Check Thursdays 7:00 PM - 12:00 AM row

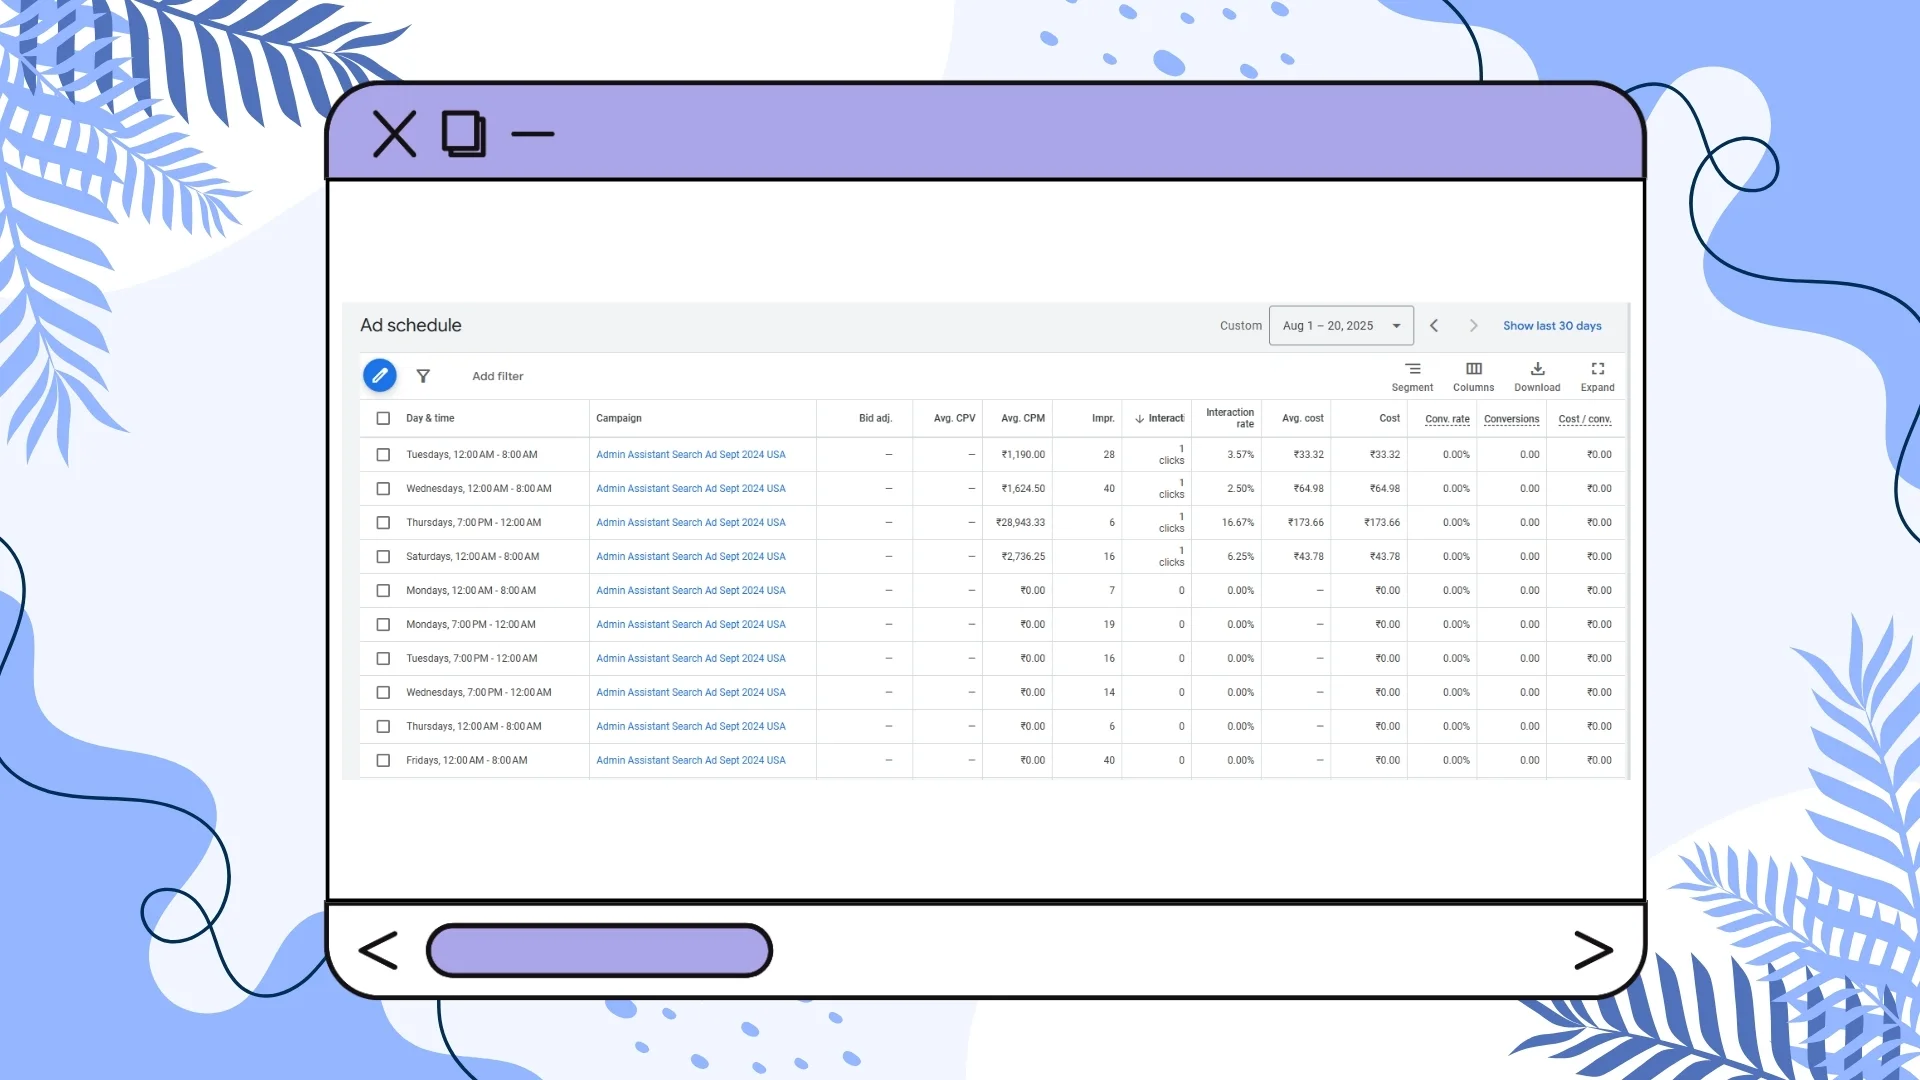[383, 523]
